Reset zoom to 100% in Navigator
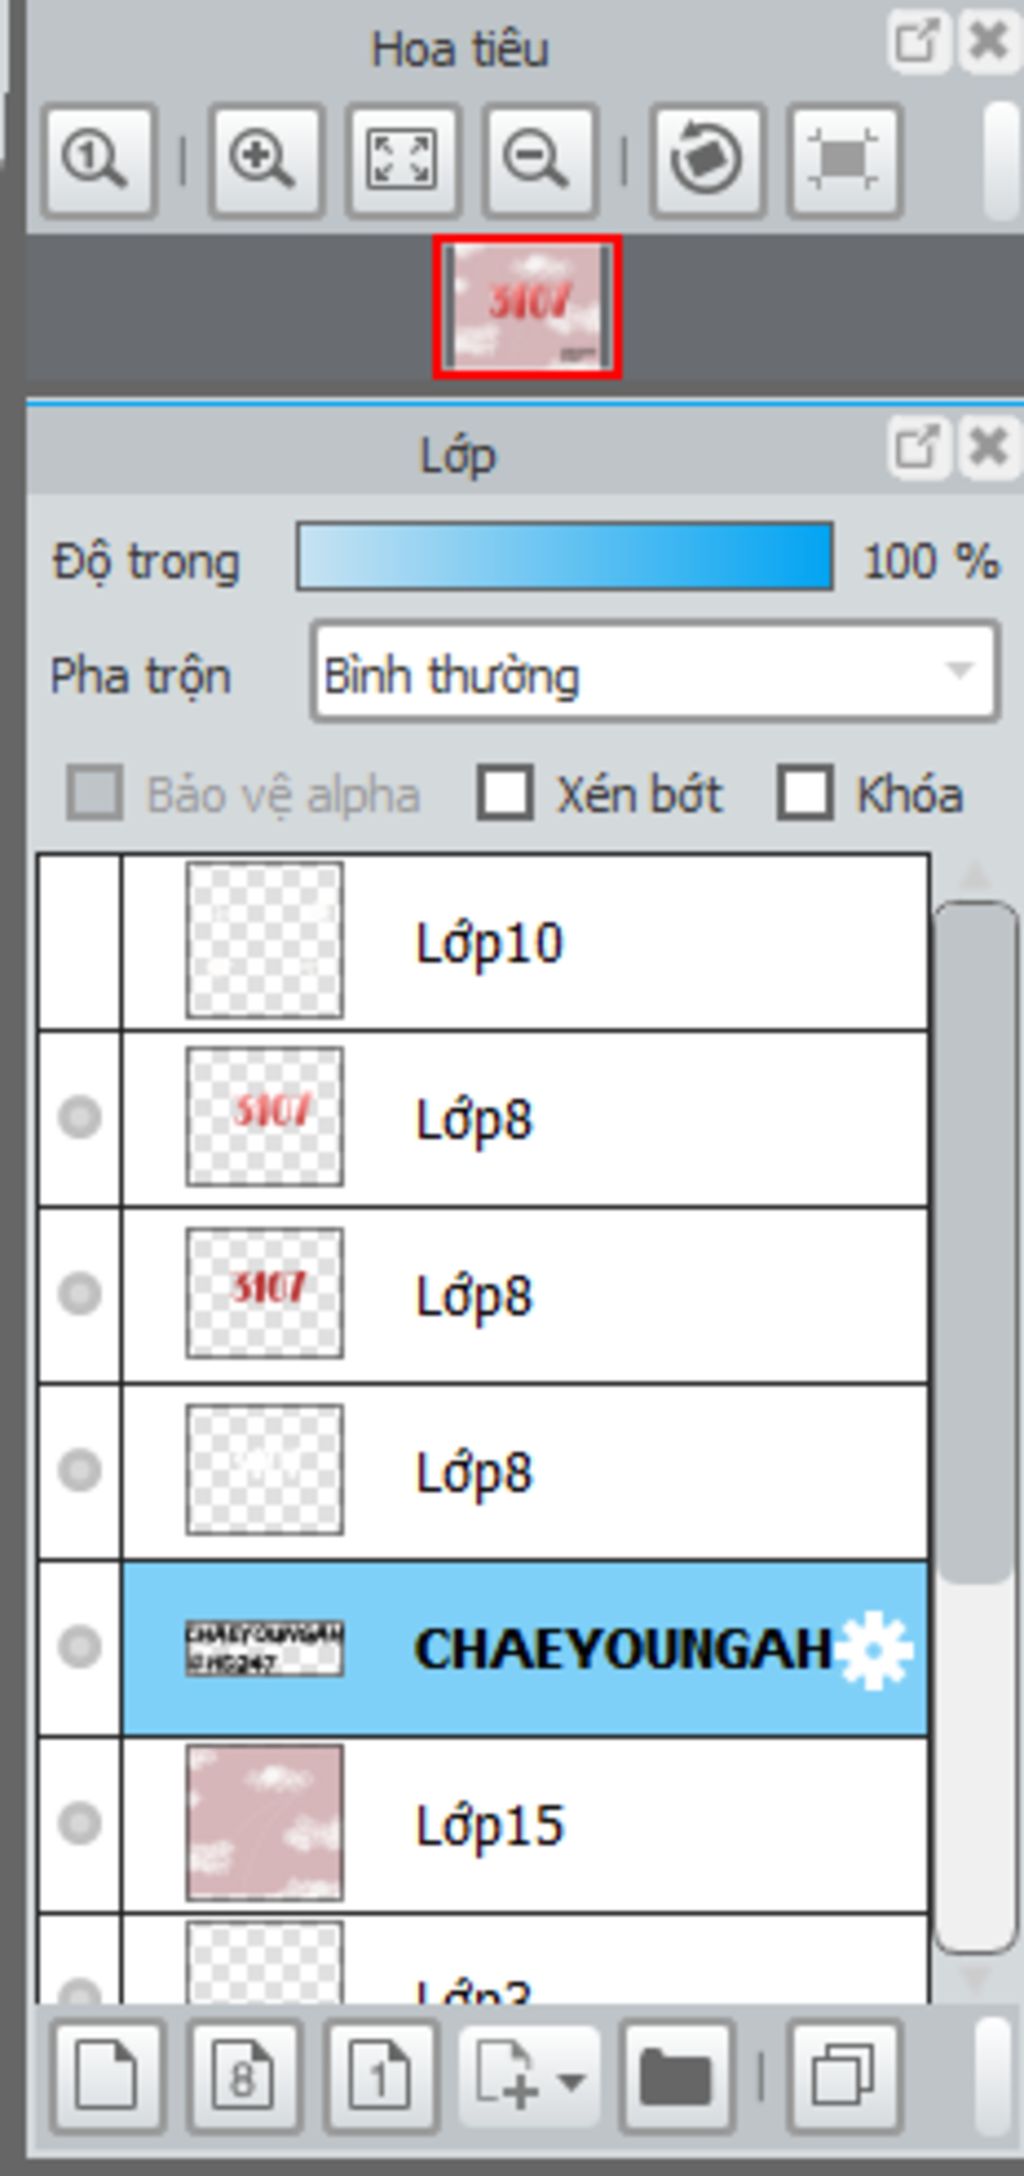 (98, 160)
